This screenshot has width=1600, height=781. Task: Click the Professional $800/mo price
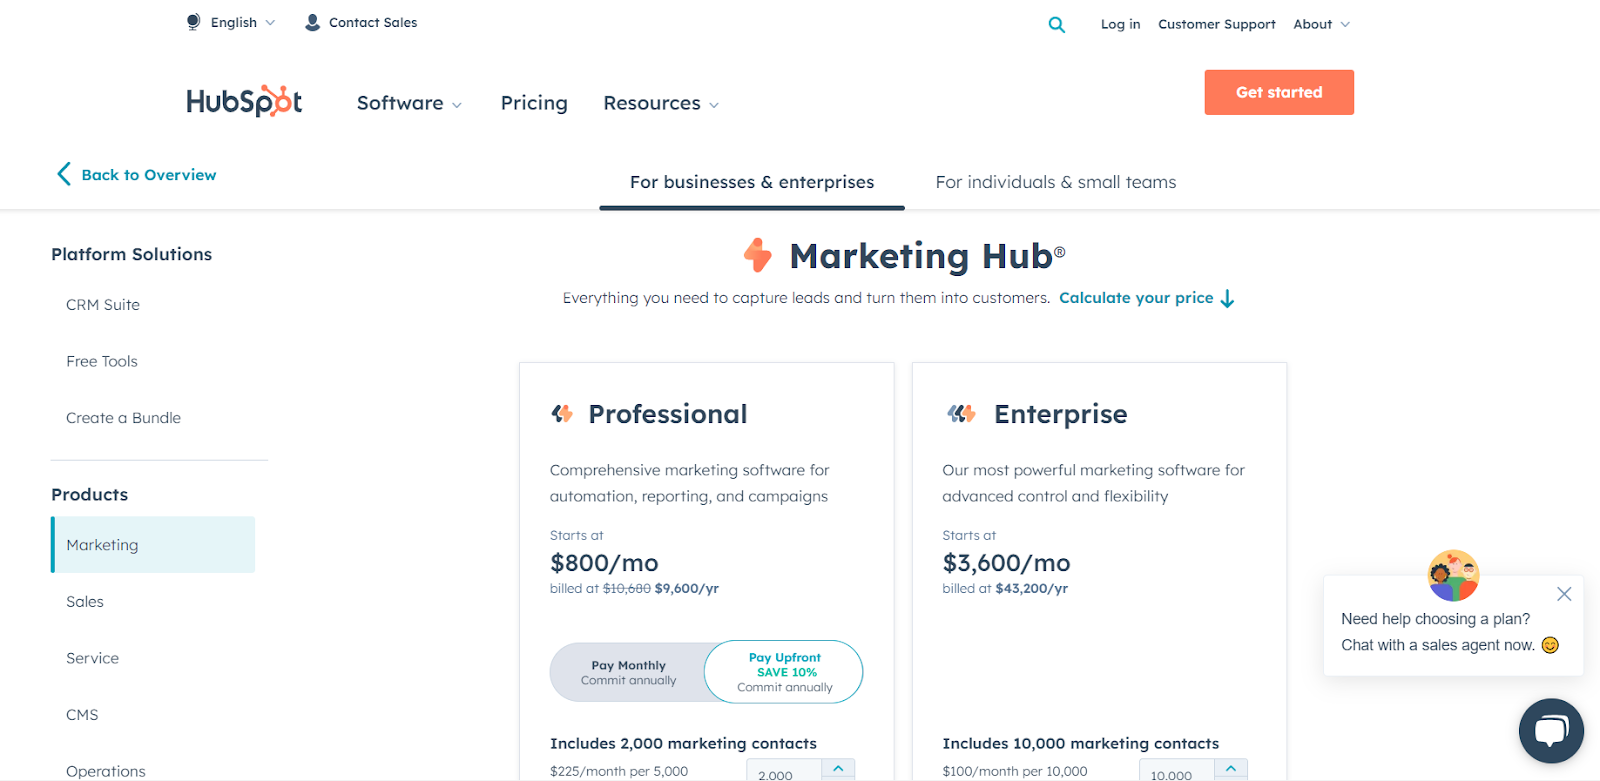(x=604, y=563)
